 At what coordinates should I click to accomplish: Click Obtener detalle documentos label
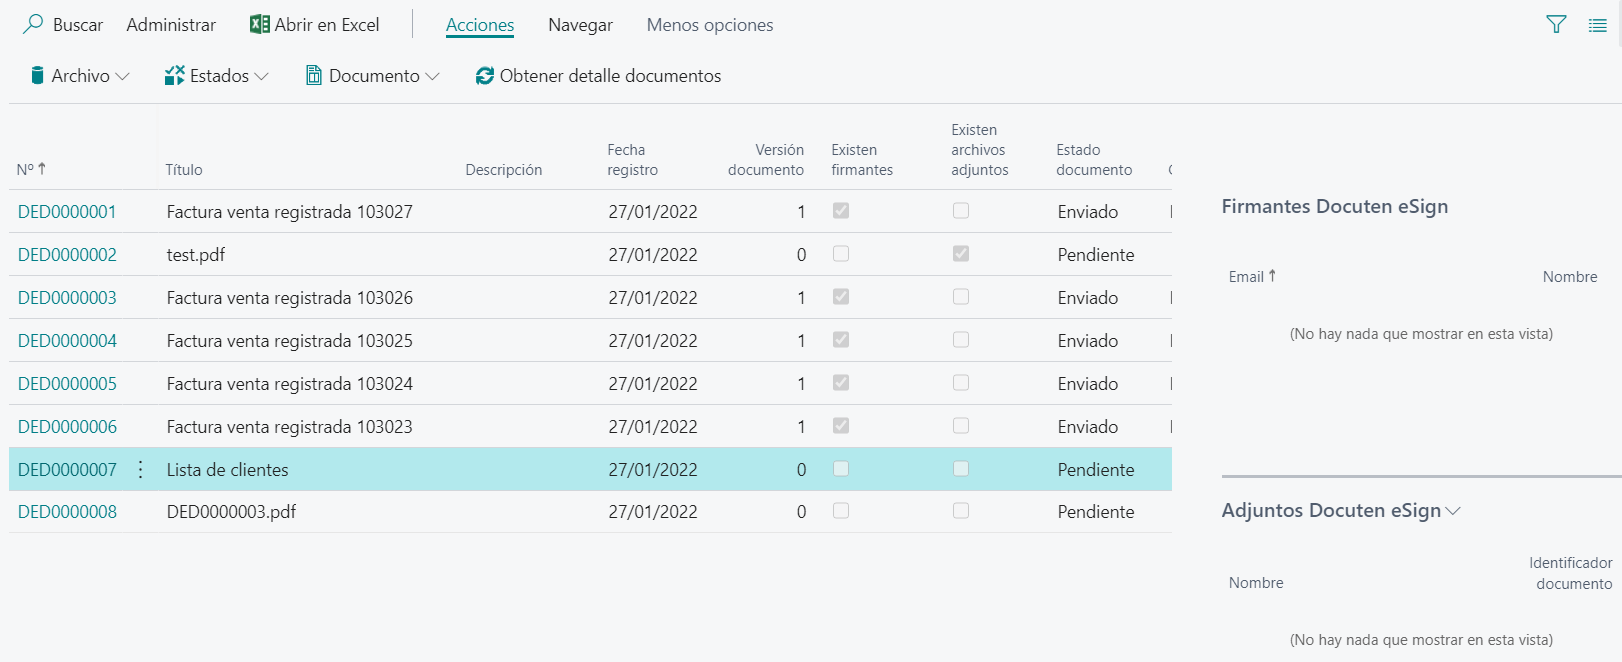[610, 76]
